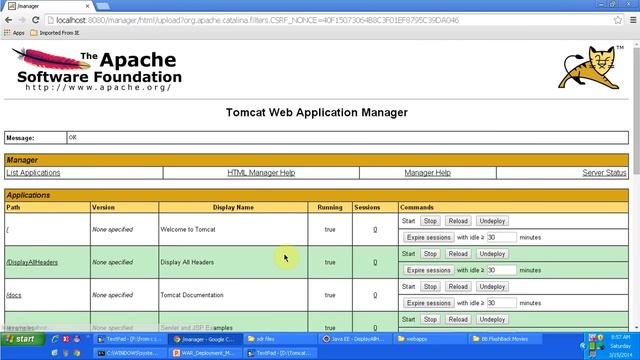The image size is (640, 360).
Task: Open the Manager Help link
Action: coord(427,173)
